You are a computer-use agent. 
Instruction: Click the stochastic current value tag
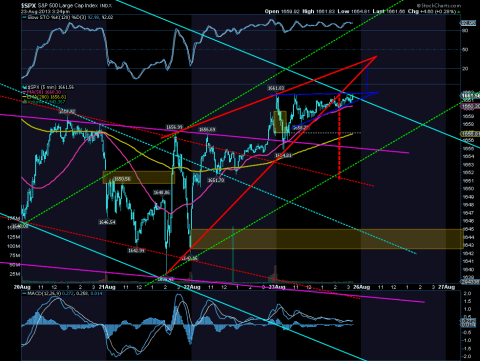pyautogui.click(x=468, y=23)
